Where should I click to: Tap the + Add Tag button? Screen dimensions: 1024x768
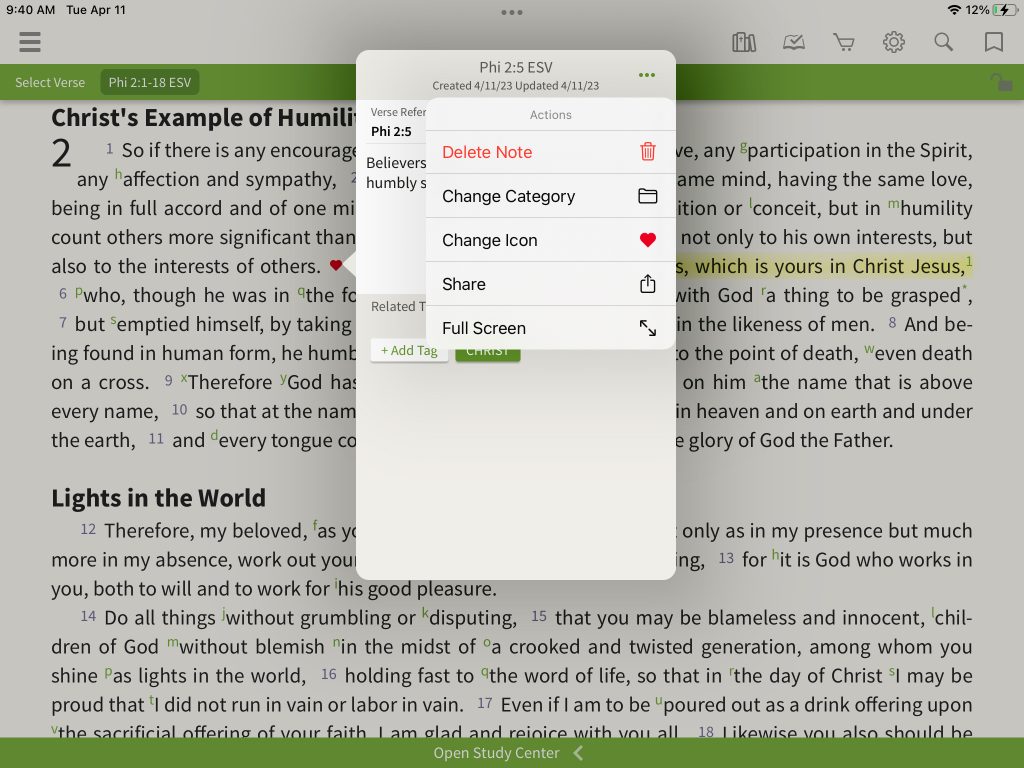[x=409, y=351]
